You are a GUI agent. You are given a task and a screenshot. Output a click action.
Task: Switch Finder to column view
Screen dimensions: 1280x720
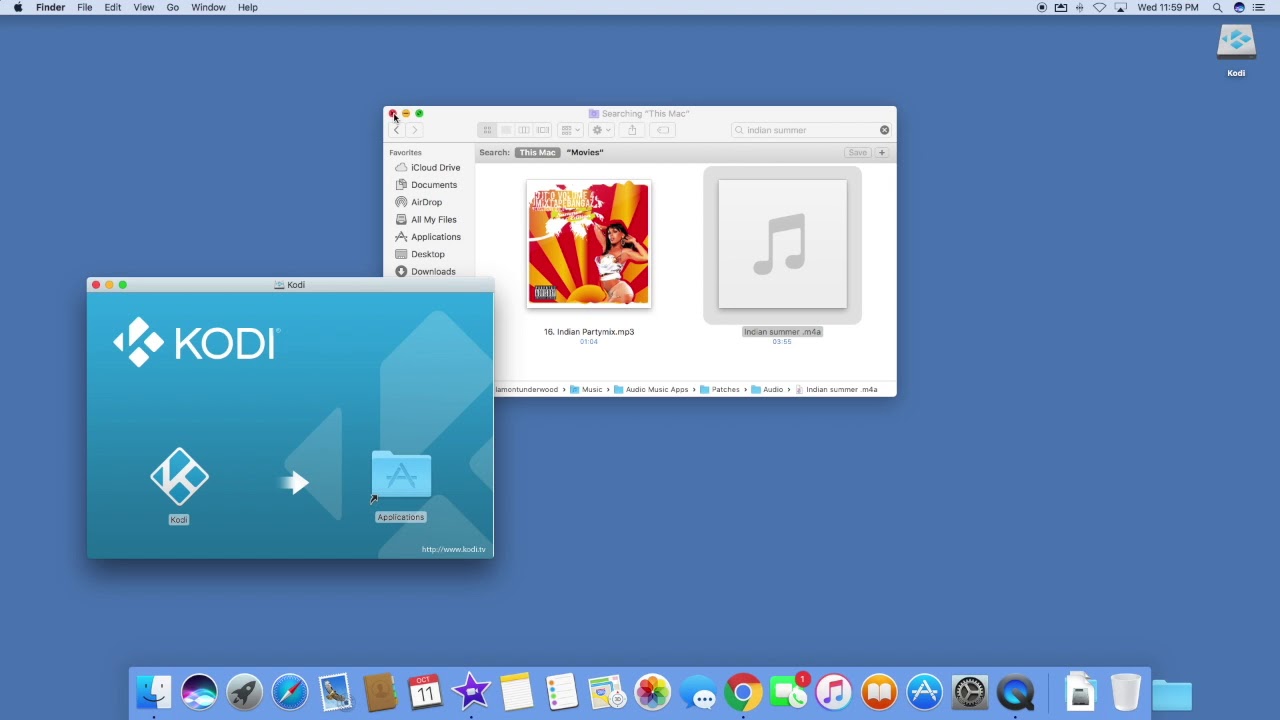[524, 130]
